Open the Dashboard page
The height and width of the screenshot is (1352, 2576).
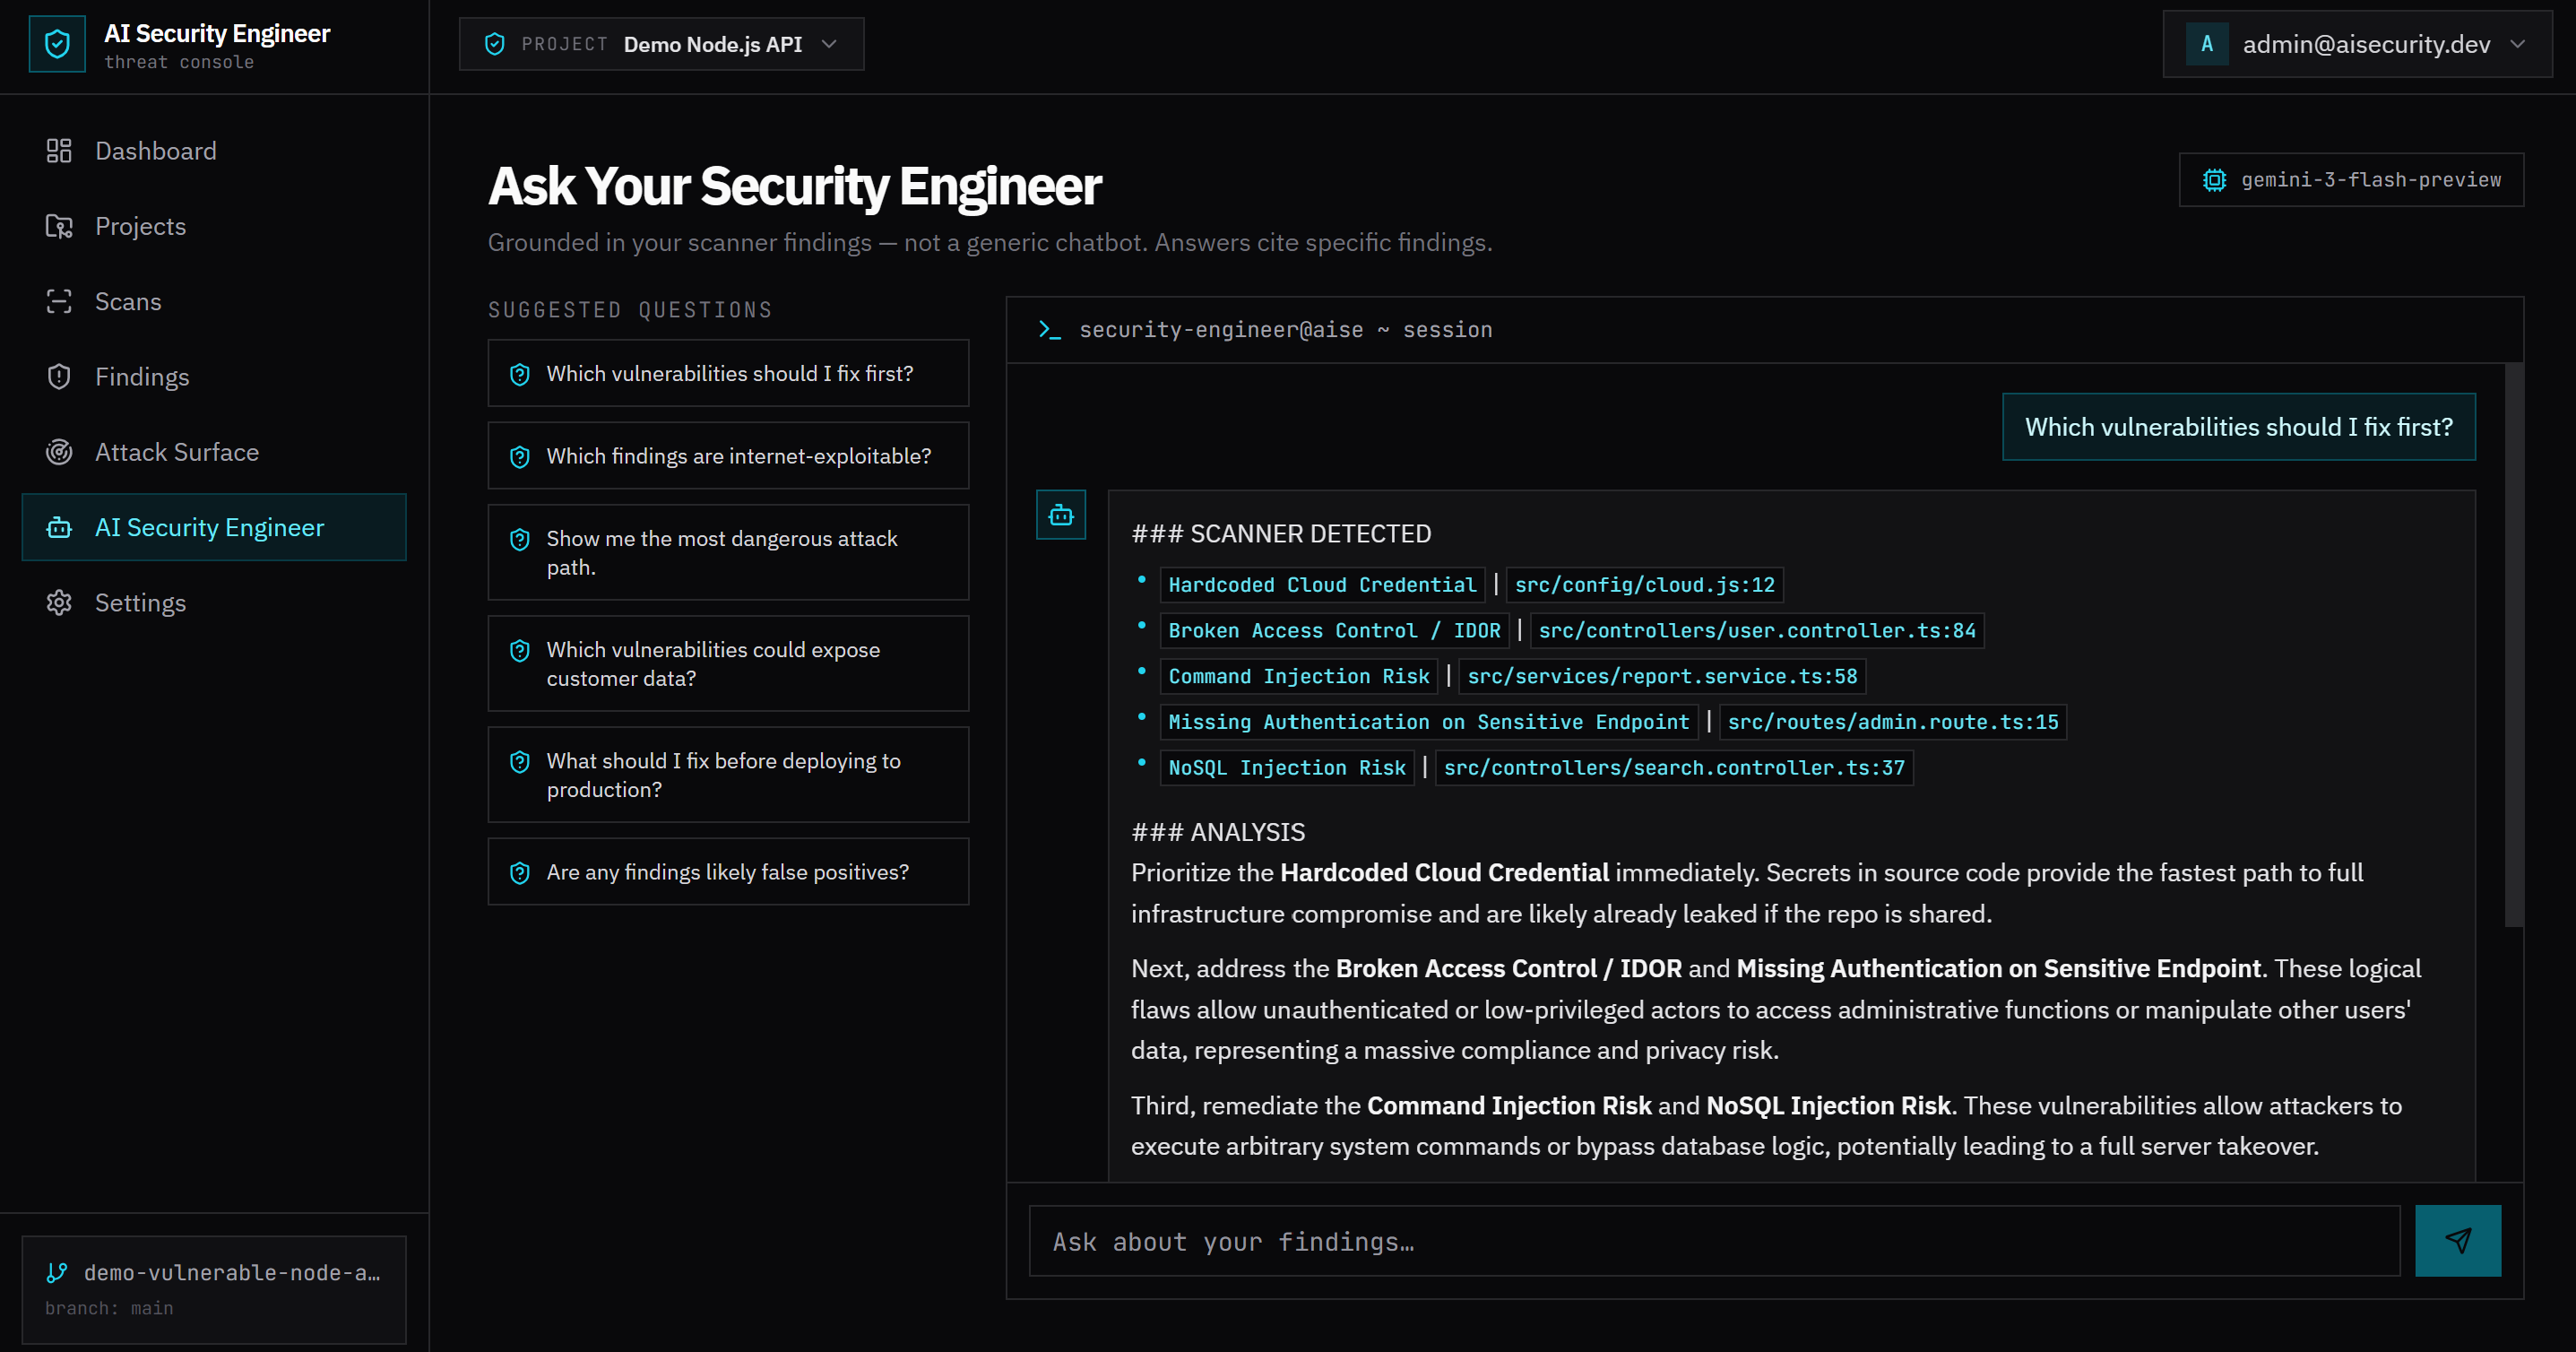214,151
